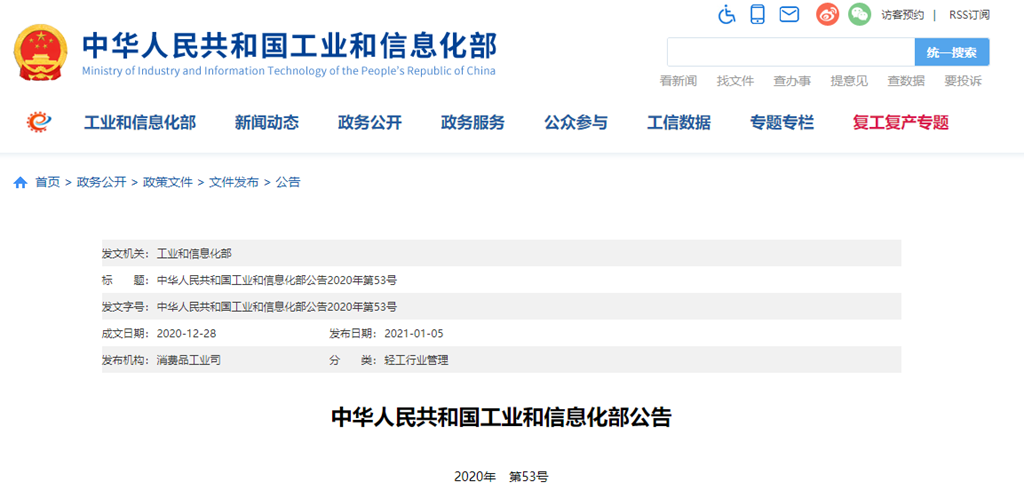Navigate to 政策文件 in breadcrumb
Image resolution: width=1024 pixels, height=490 pixels.
point(168,182)
